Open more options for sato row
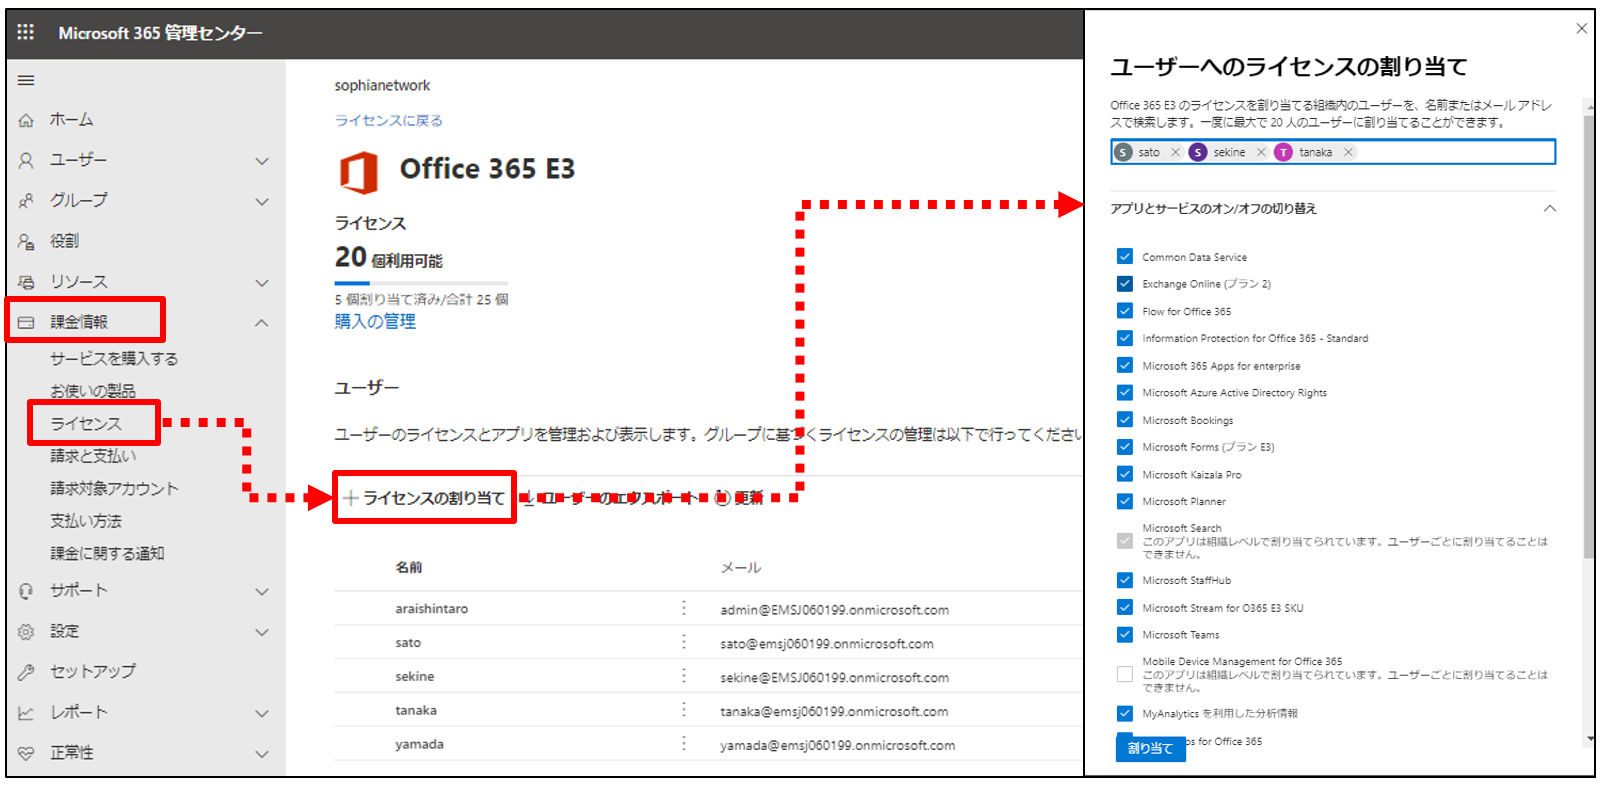Screen dimensions: 1607x785 pos(684,642)
